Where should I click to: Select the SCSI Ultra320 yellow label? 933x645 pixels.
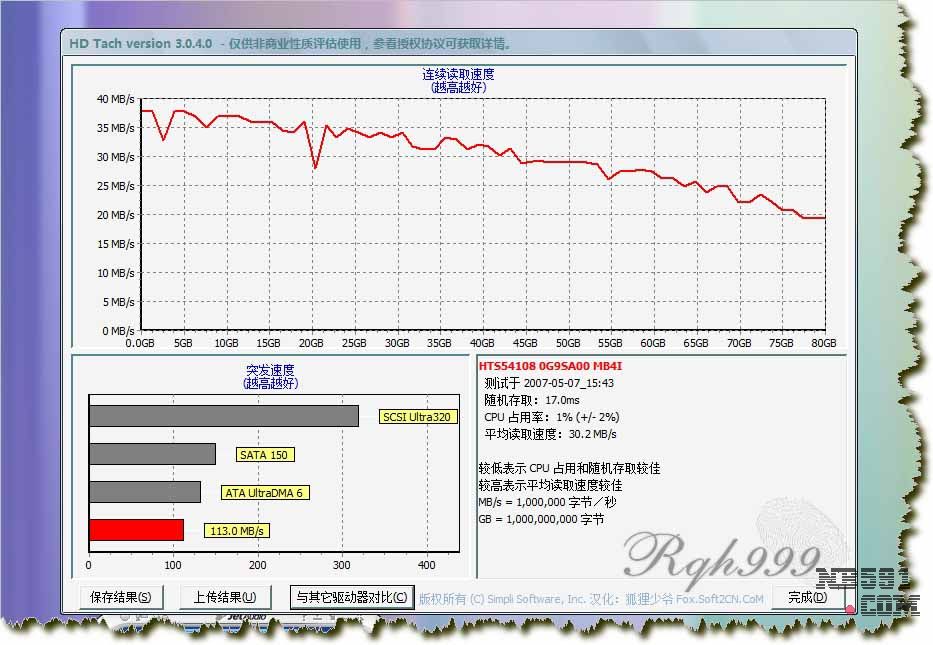(418, 417)
